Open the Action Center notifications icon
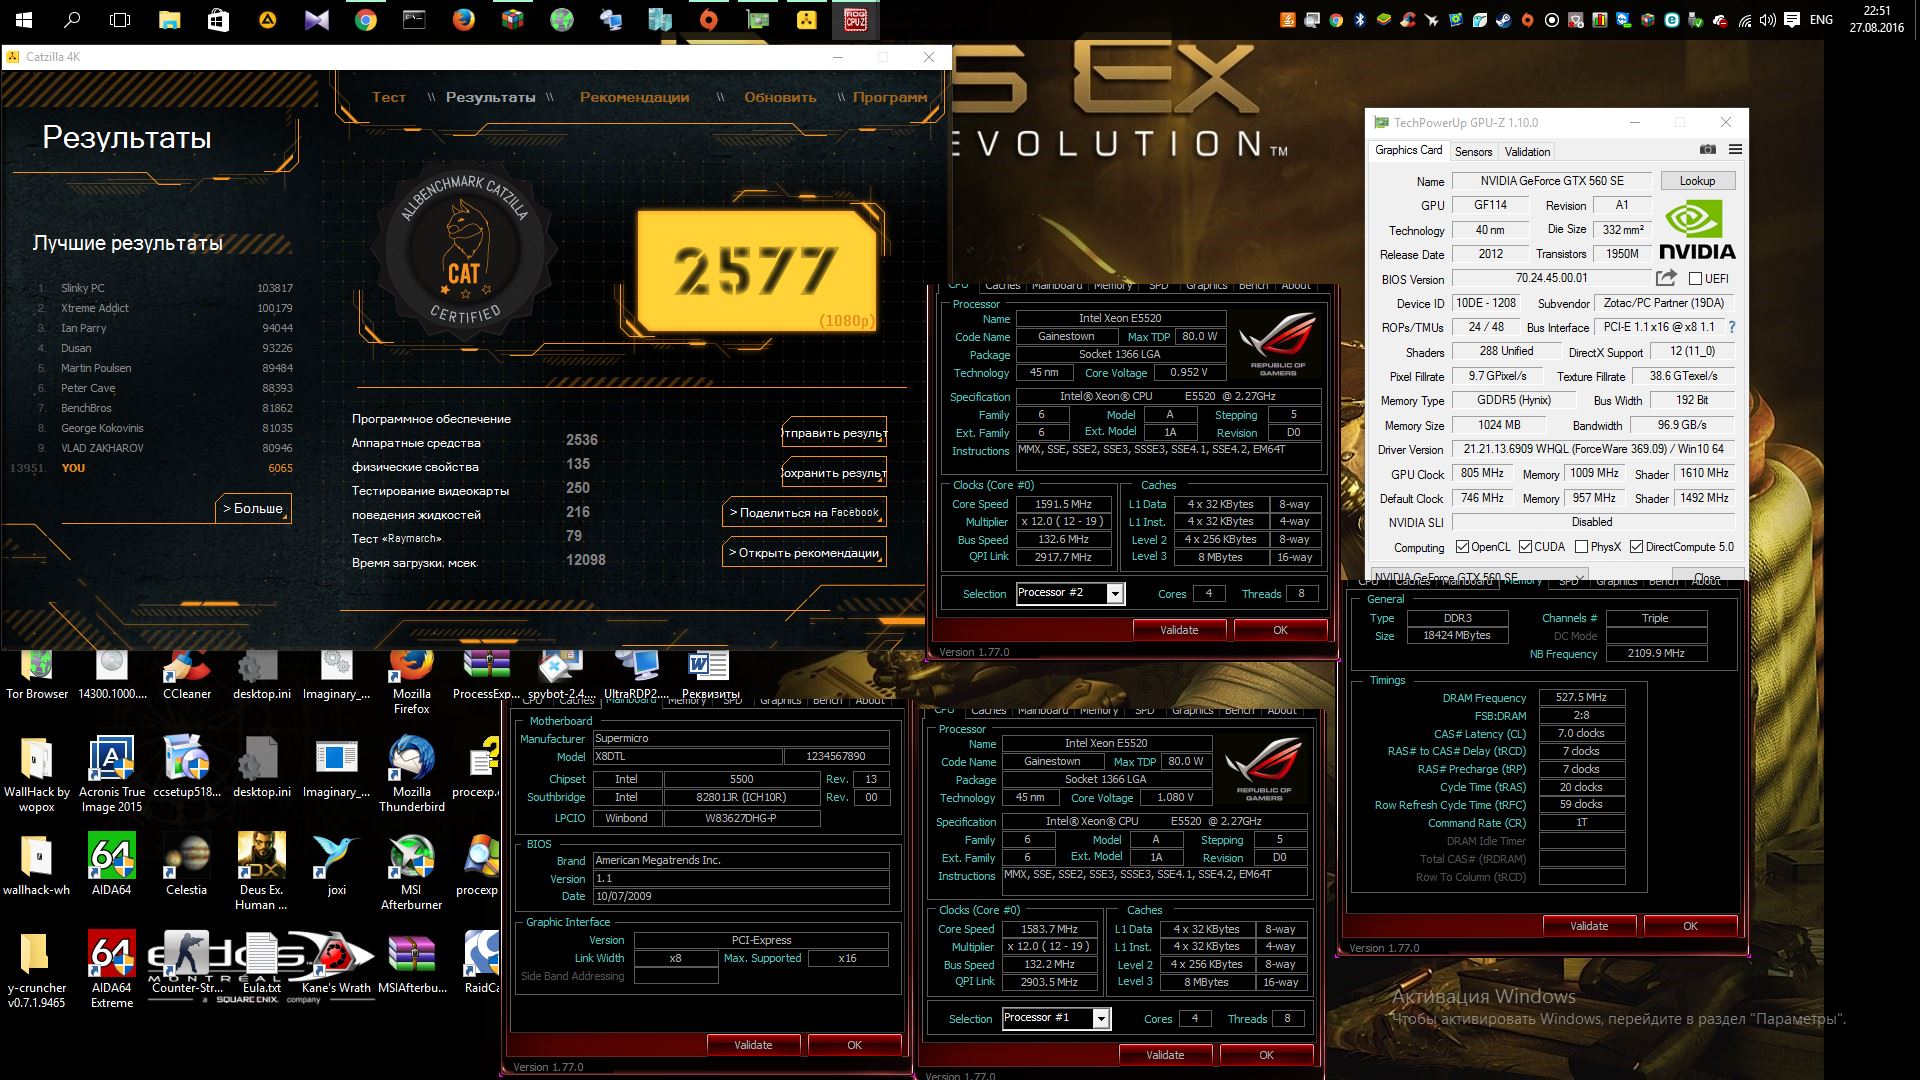The image size is (1920, 1080). pos(1791,19)
